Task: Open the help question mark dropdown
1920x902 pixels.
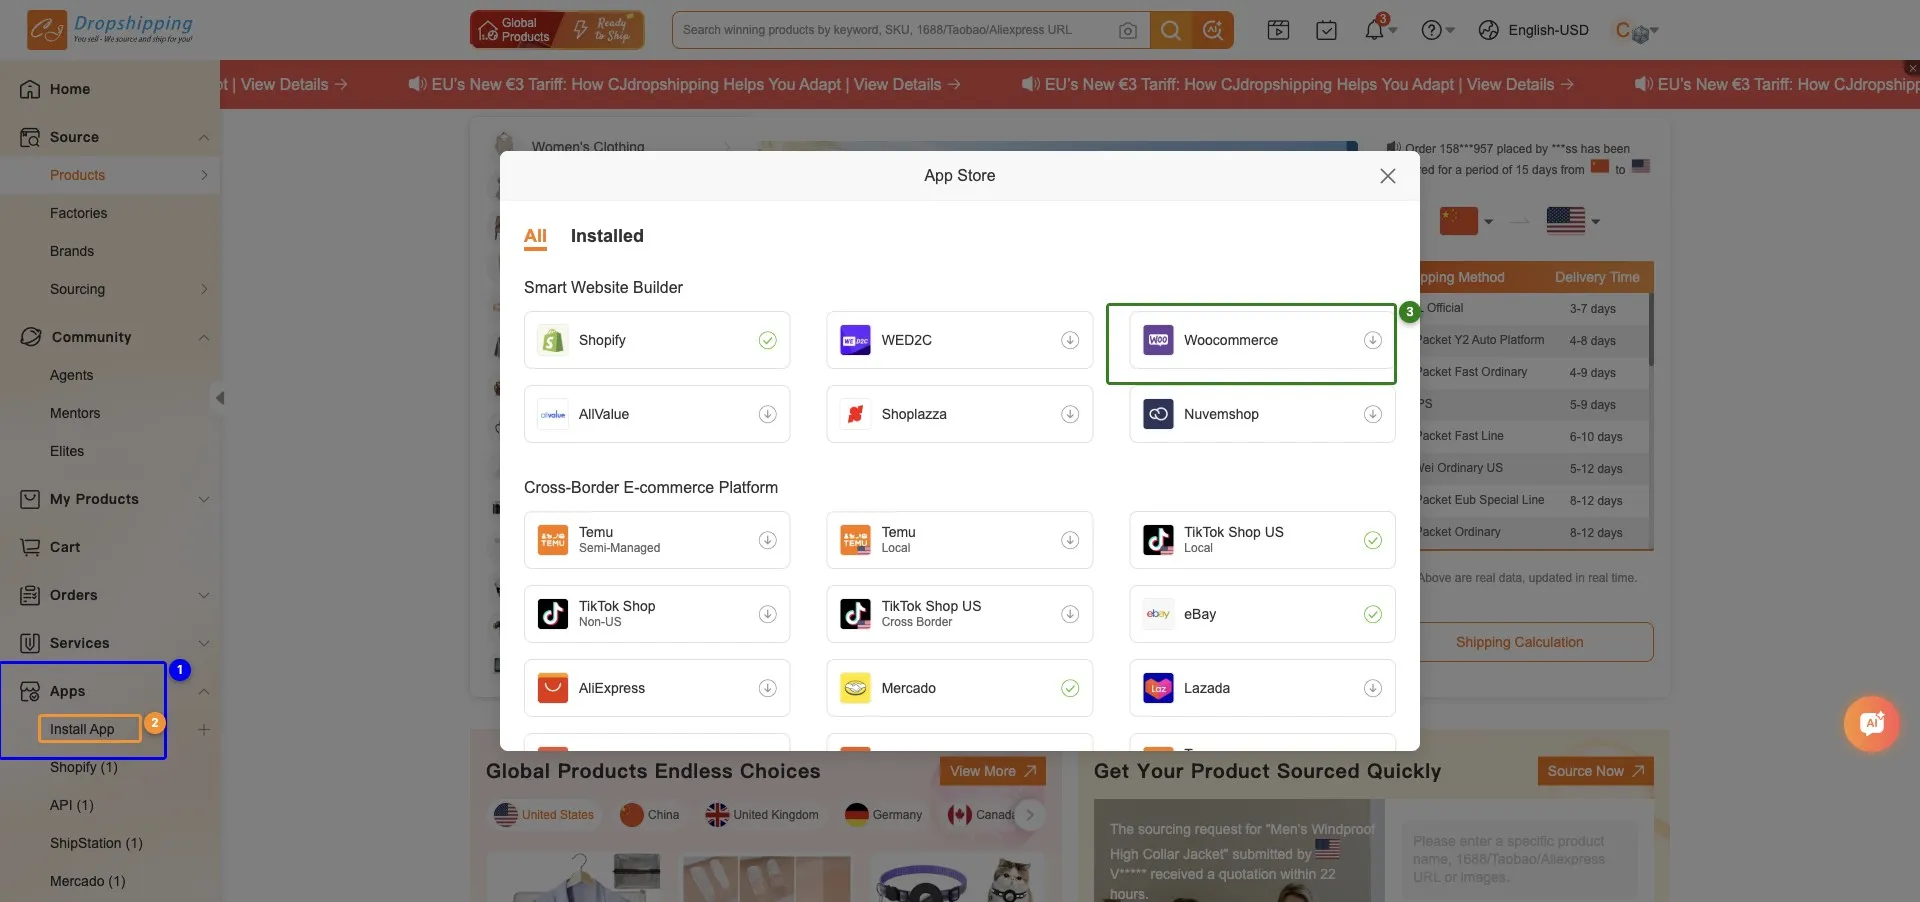Action: (x=1438, y=30)
